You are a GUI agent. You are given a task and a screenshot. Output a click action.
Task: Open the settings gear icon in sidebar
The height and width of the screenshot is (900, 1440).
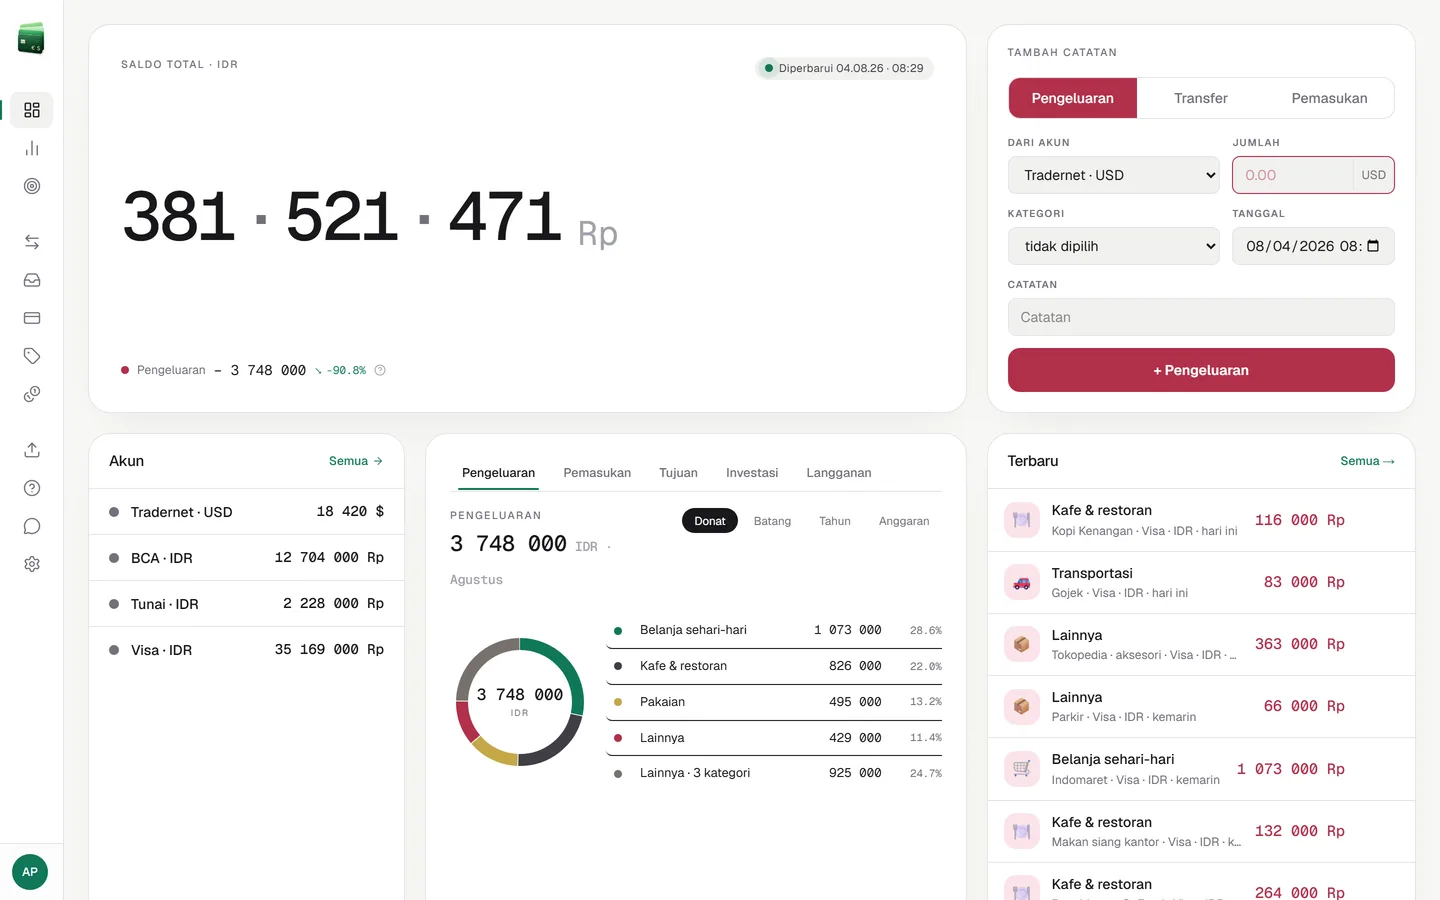coord(32,564)
